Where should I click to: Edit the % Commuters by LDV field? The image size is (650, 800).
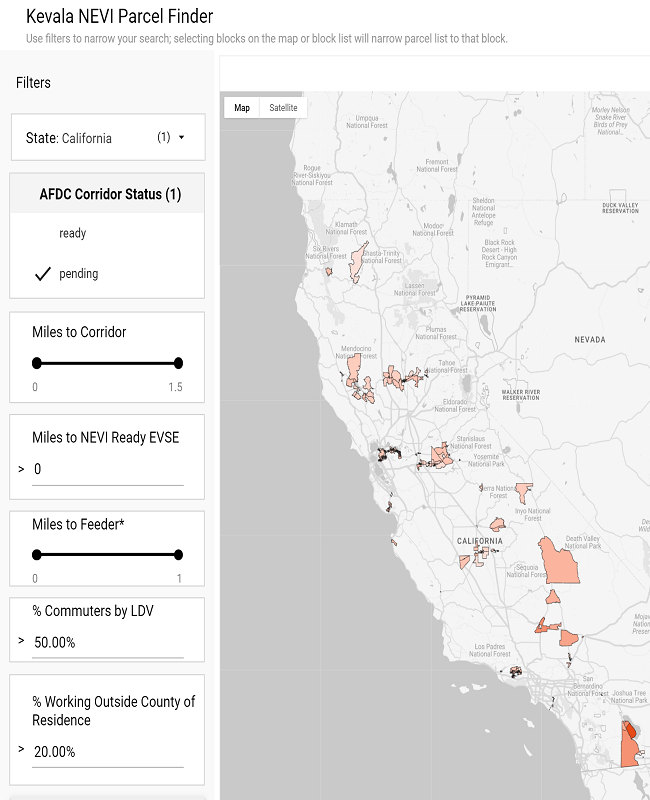click(108, 642)
